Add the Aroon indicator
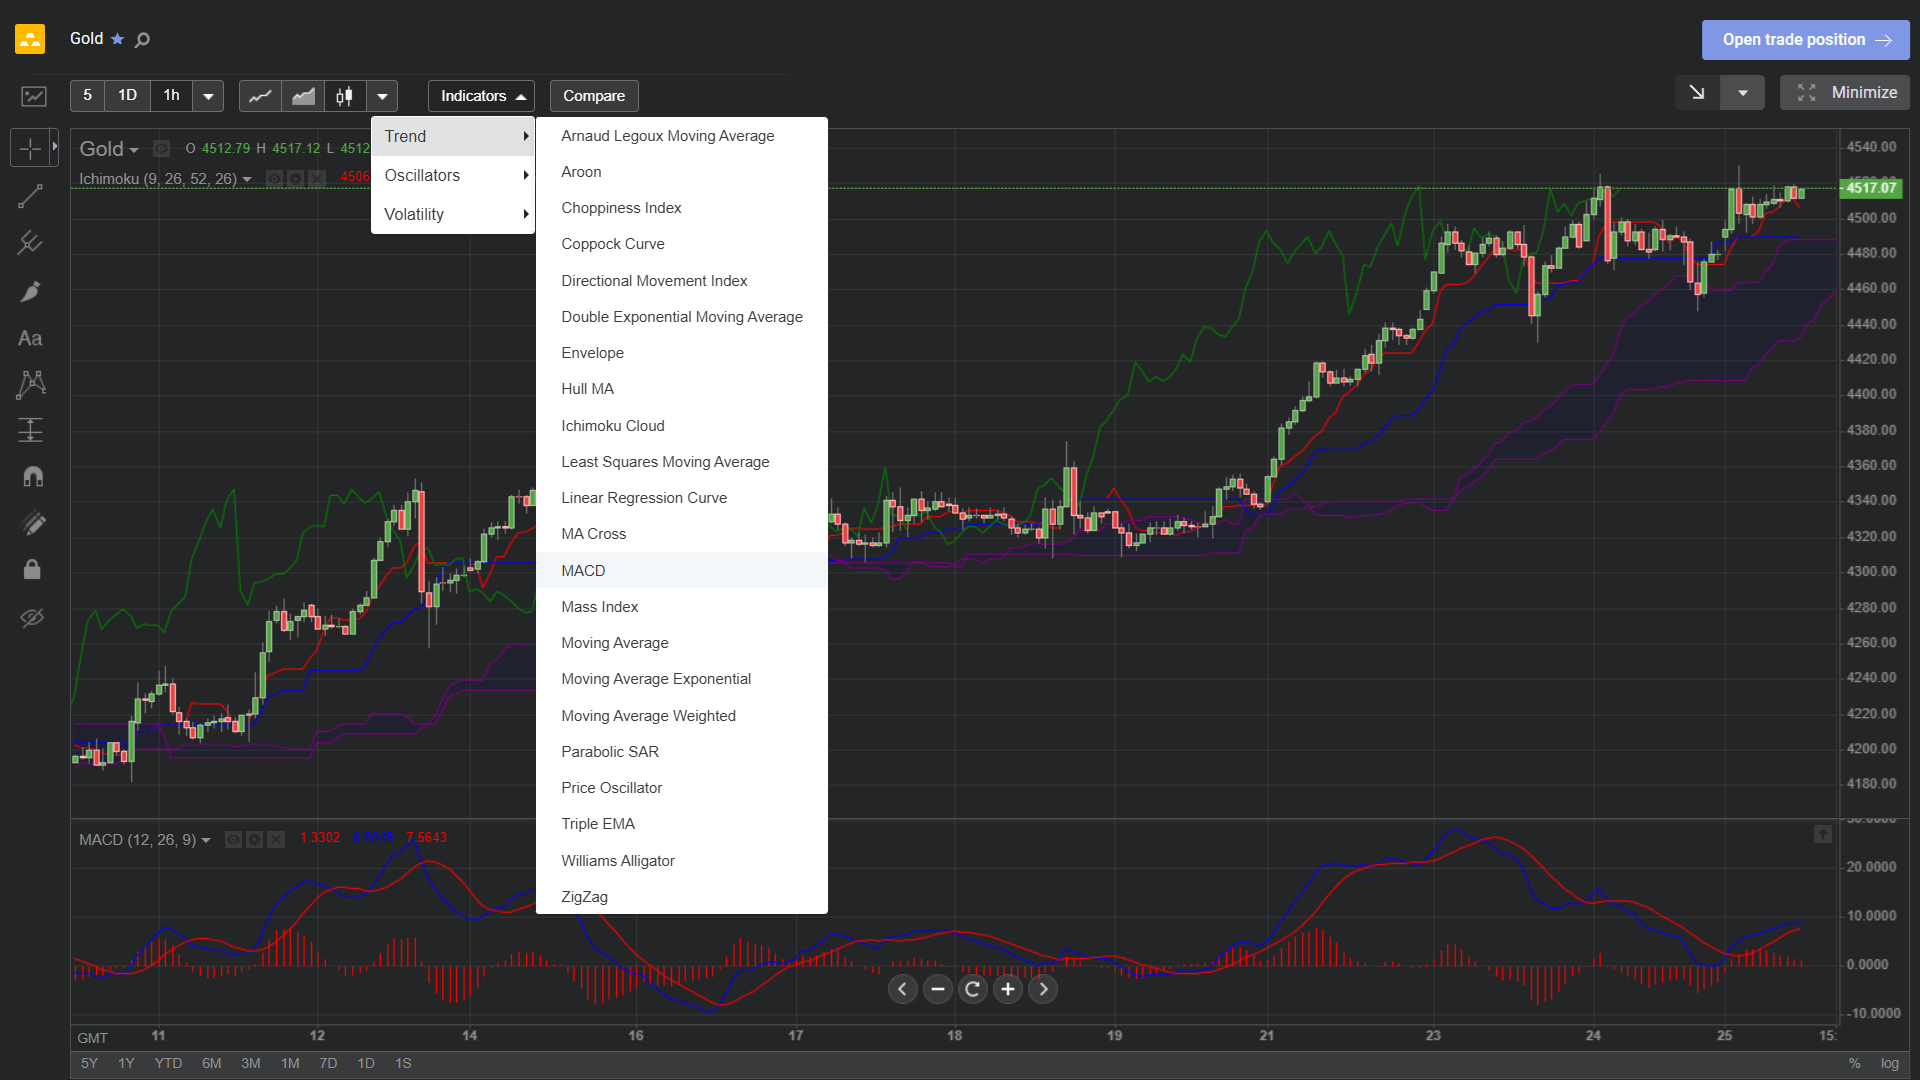The image size is (1920, 1080). click(682, 171)
